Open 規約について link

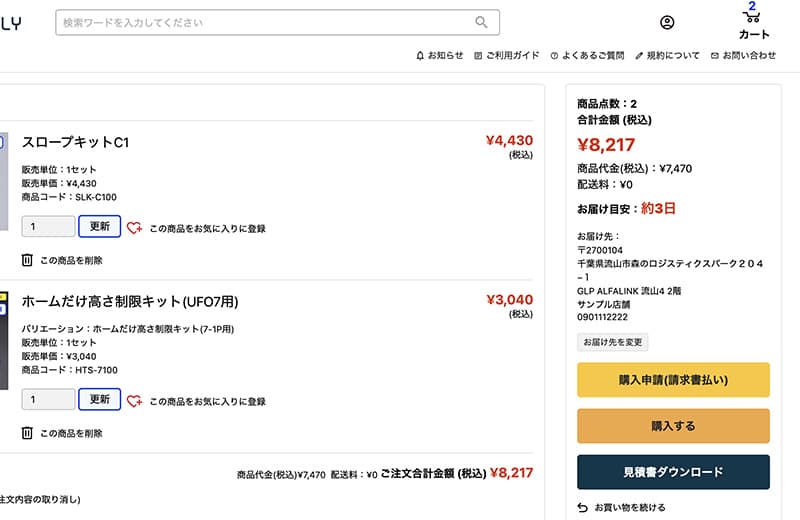point(667,55)
